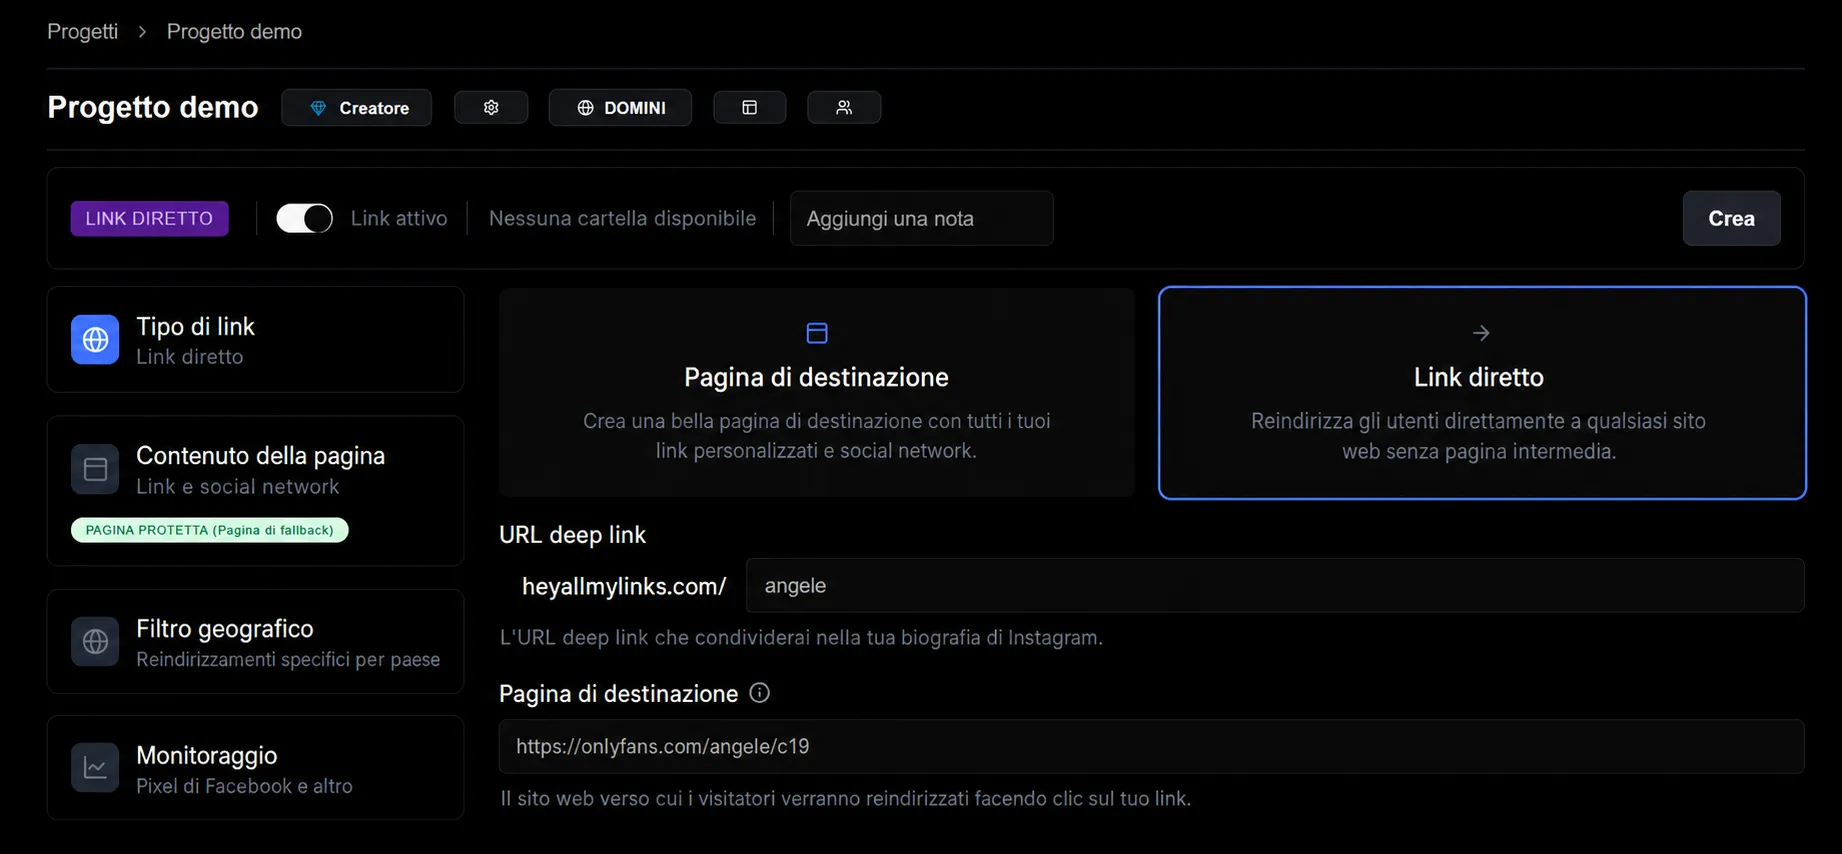Click the window icon on Pagina di destinazione card
This screenshot has width=1842, height=854.
tap(817, 333)
